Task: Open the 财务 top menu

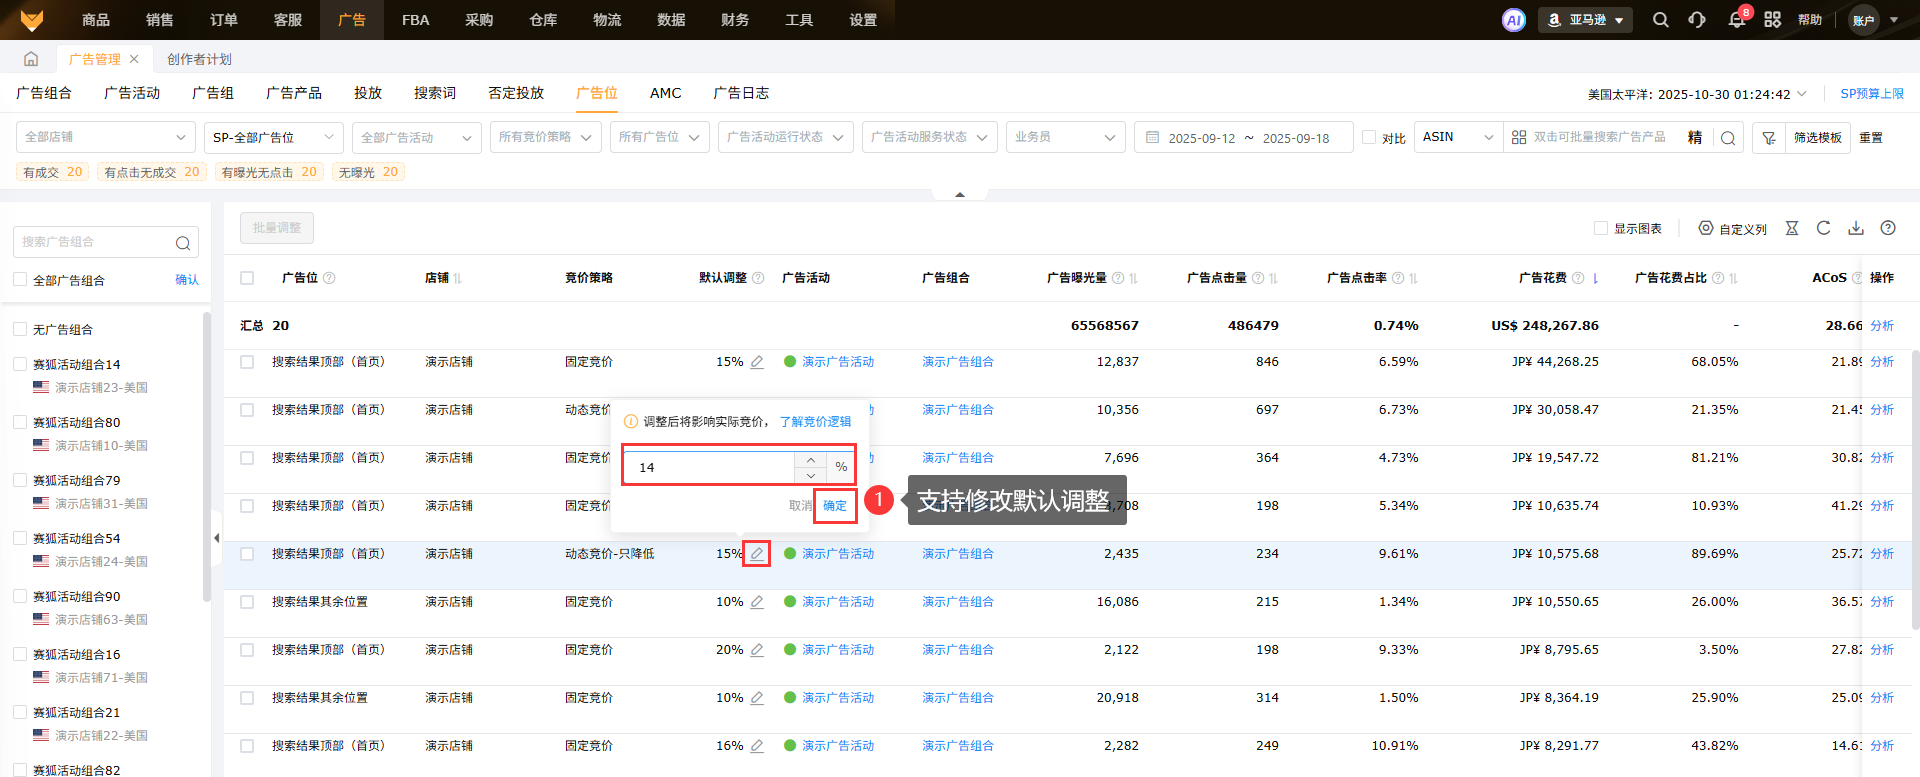Action: pyautogui.click(x=735, y=20)
